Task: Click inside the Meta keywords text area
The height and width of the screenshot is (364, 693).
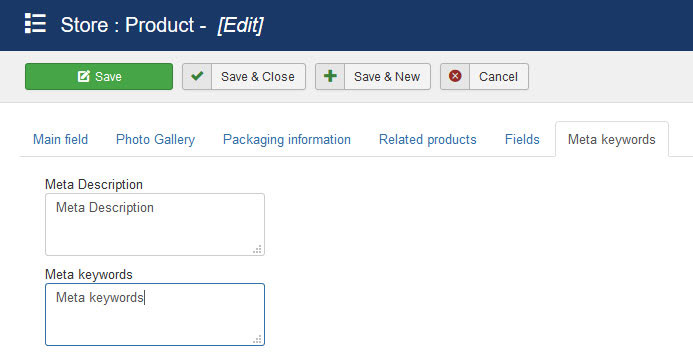Action: 155,315
